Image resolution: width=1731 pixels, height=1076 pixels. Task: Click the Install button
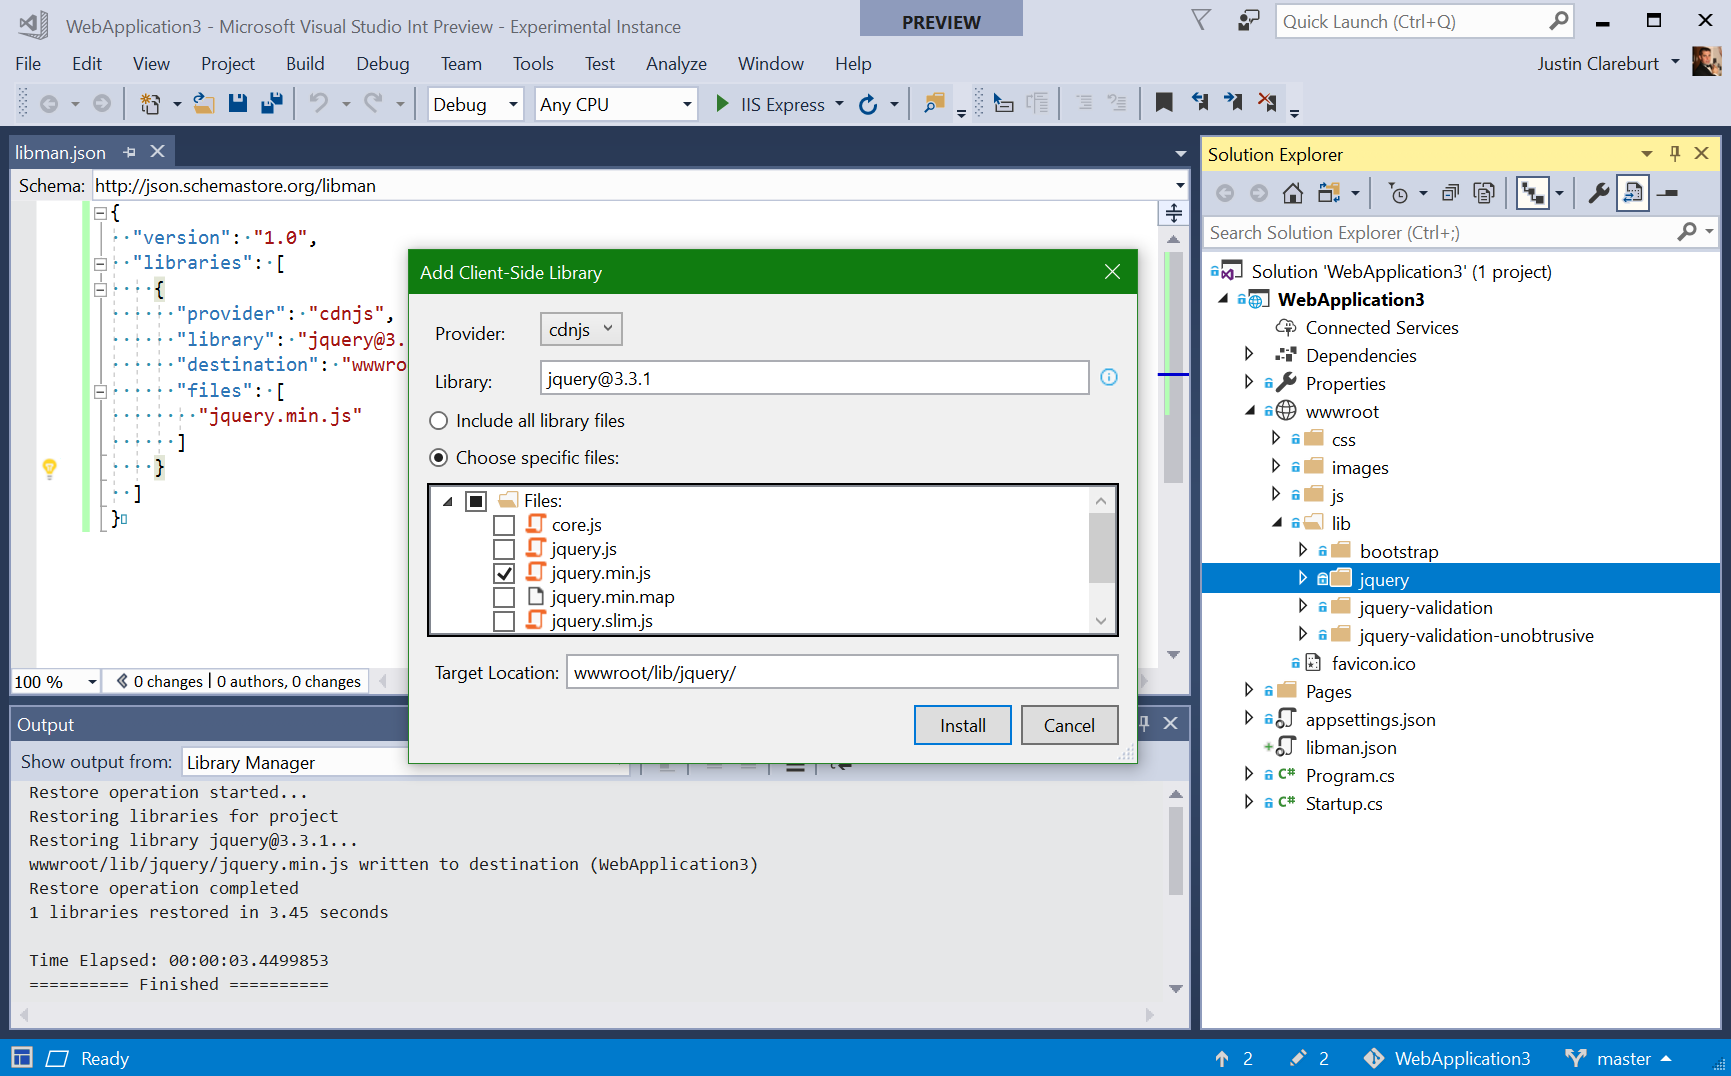coord(962,724)
